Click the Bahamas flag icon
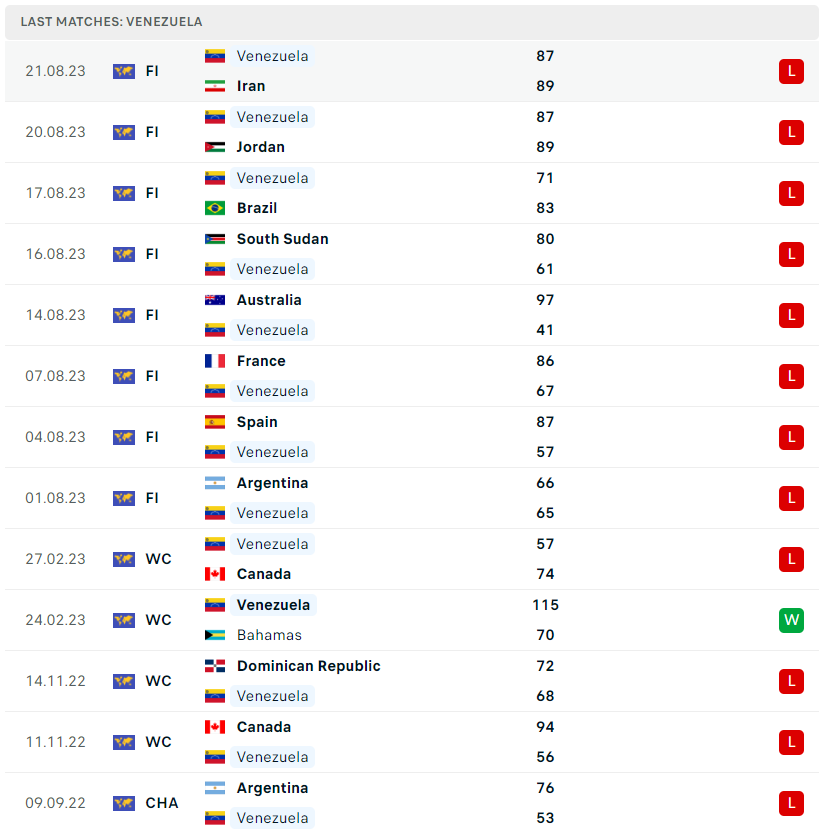Screen dimensions: 826x829 215,635
